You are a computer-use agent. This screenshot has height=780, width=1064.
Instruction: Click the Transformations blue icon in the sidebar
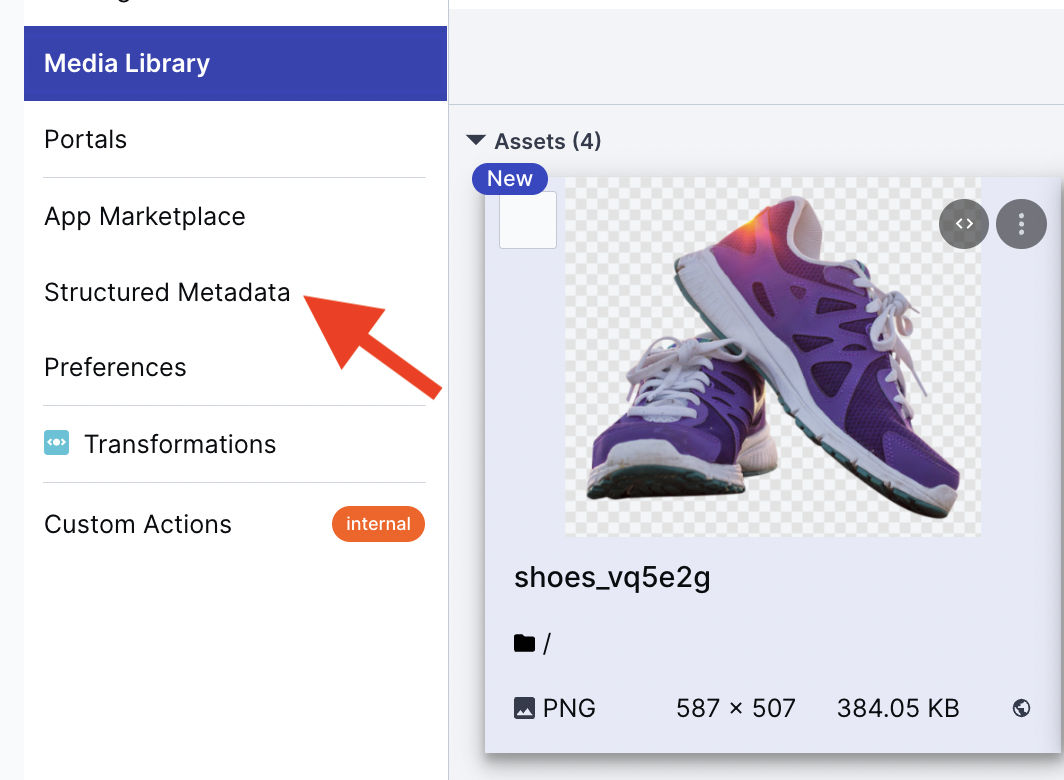(x=57, y=443)
